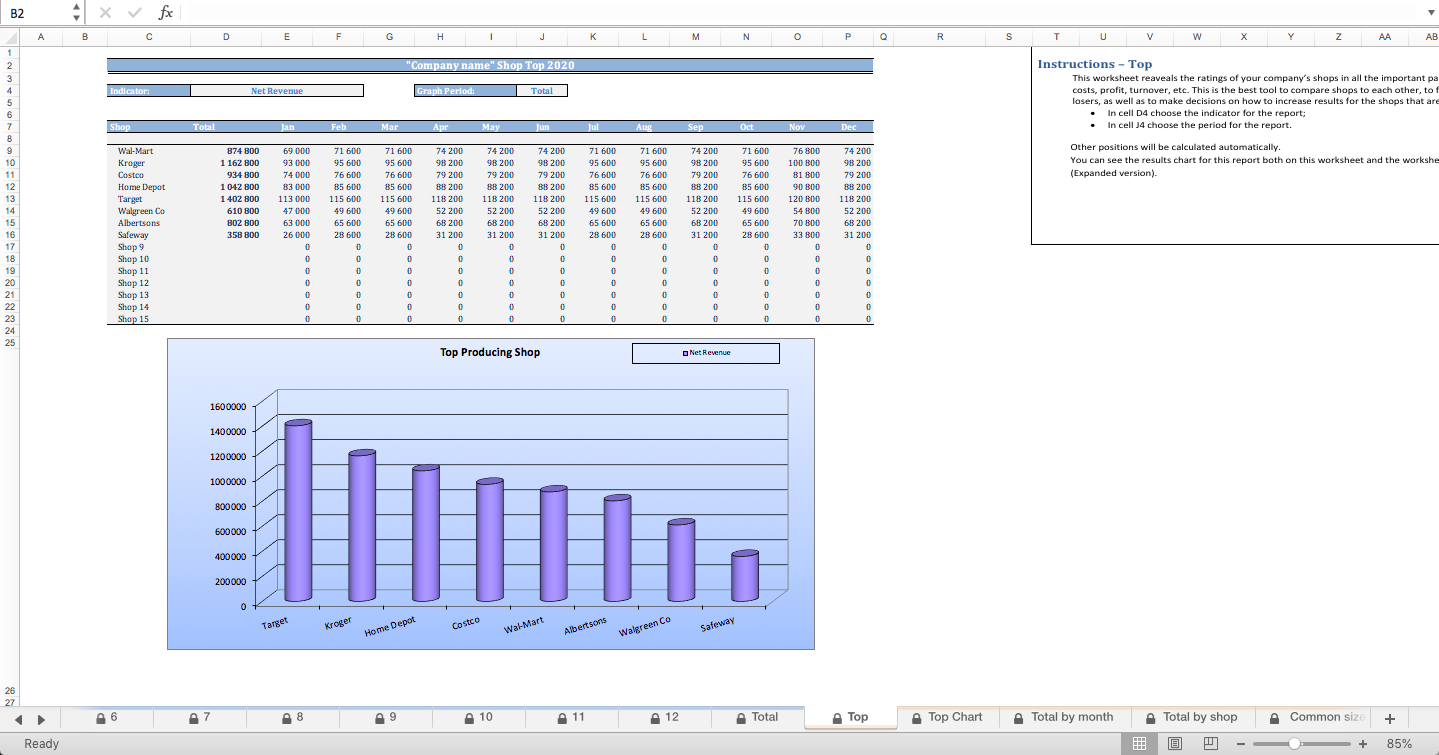The height and width of the screenshot is (755, 1439).
Task: Switch to Page Break Preview icon
Action: click(x=1210, y=743)
